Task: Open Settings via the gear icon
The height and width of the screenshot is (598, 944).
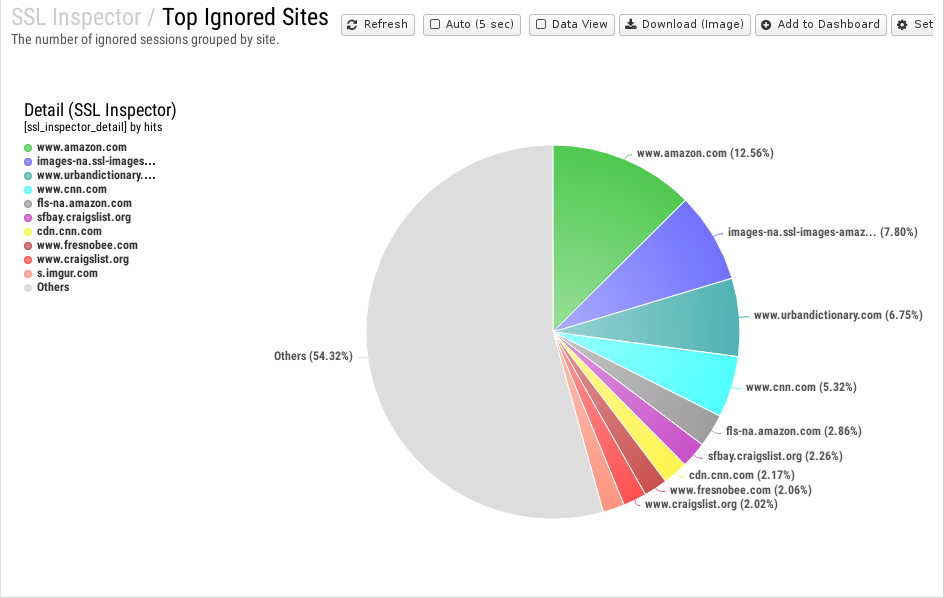Action: (902, 25)
